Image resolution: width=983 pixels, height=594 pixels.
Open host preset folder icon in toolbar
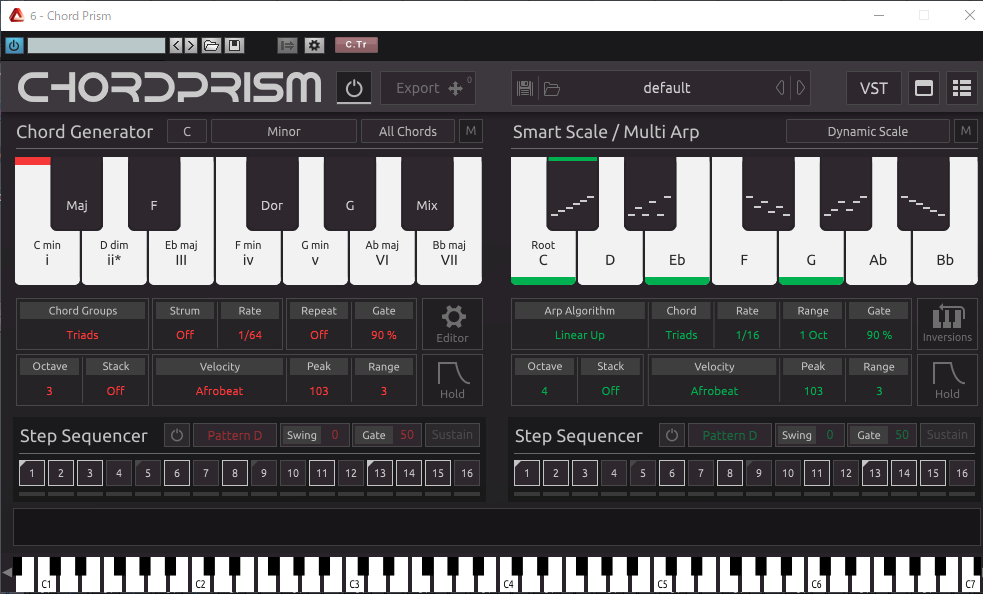(x=211, y=45)
